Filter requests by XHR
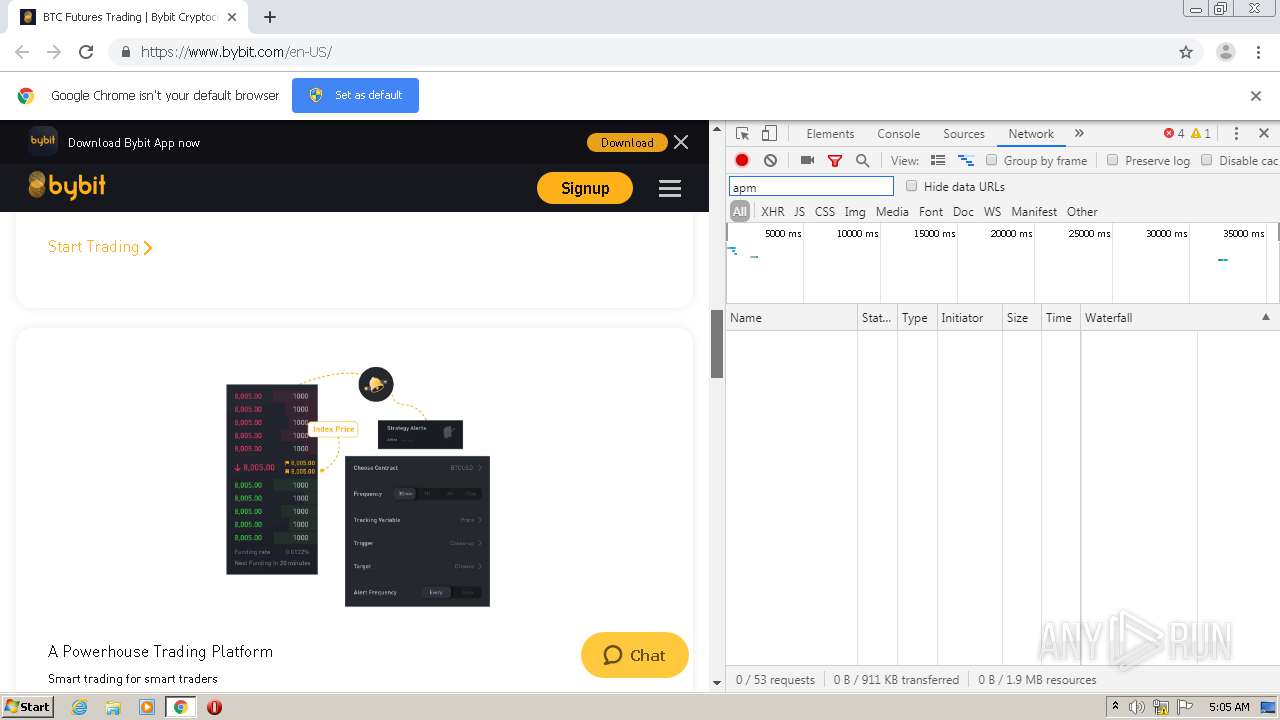The image size is (1280, 720). point(772,212)
